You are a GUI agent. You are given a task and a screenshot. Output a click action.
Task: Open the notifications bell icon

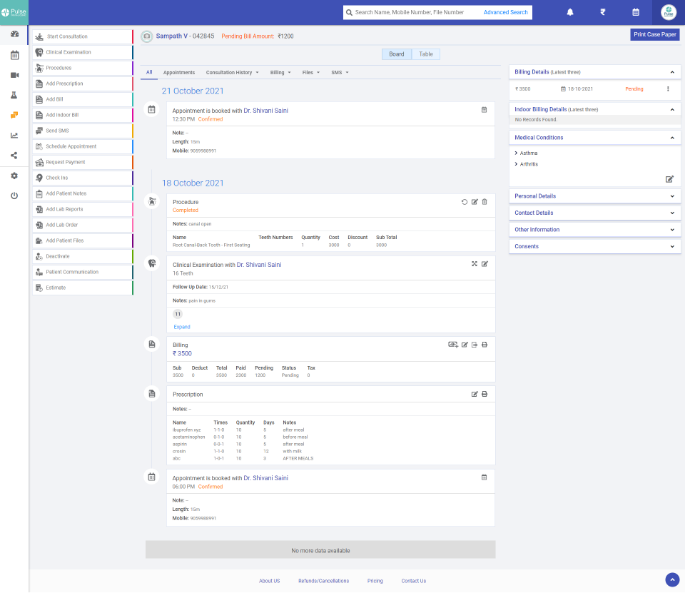[x=570, y=13]
